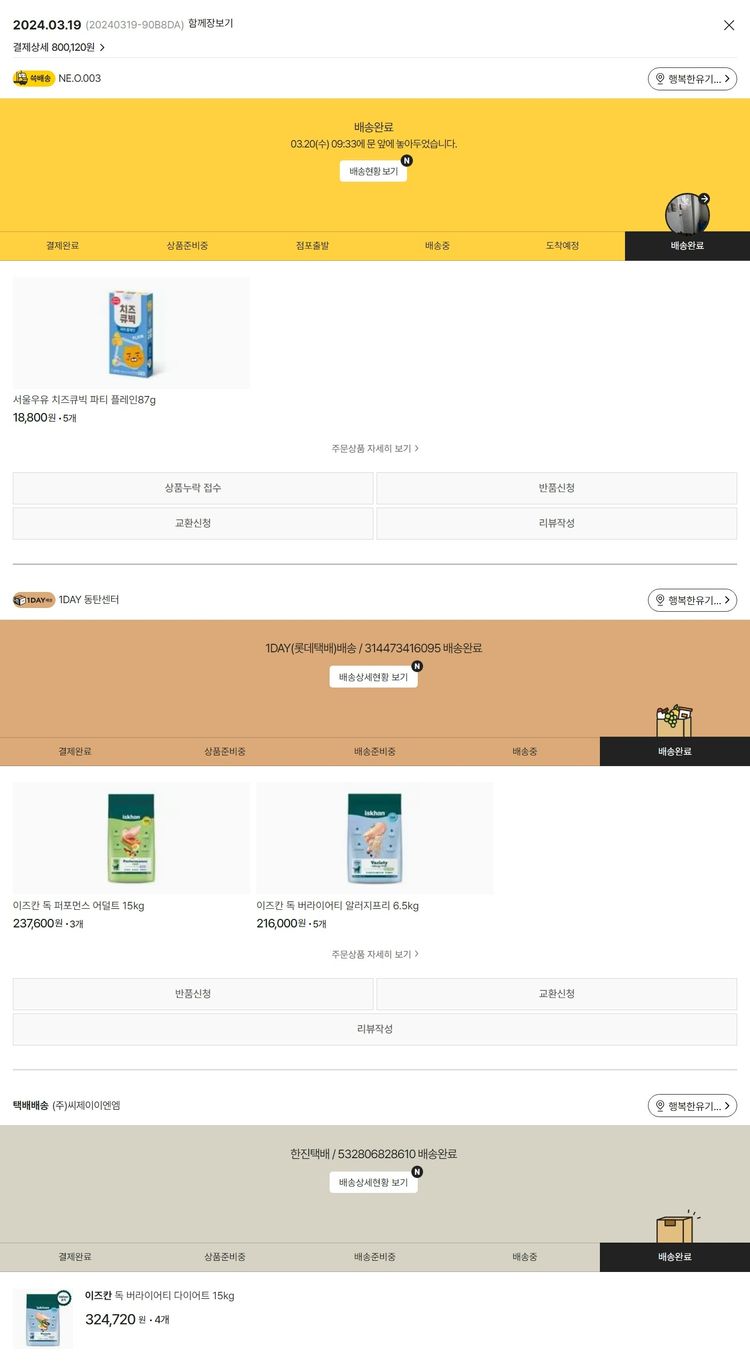750x1365 pixels.
Task: Select the 배송완료 step in yellow tracker
Action: (687, 246)
